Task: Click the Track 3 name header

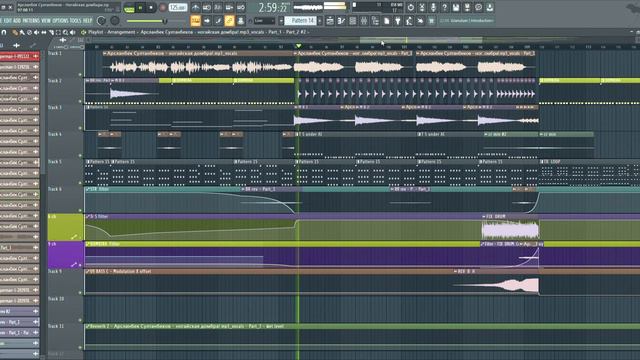Action: [55, 108]
